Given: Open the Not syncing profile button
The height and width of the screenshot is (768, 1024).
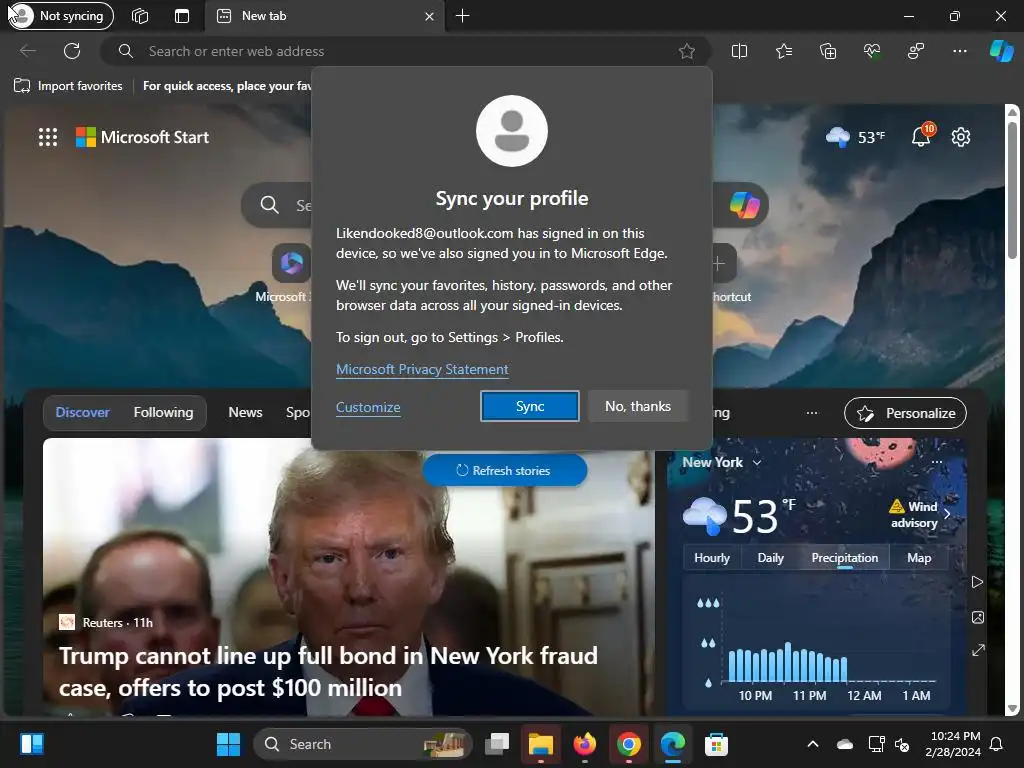Looking at the screenshot, I should click(x=61, y=16).
